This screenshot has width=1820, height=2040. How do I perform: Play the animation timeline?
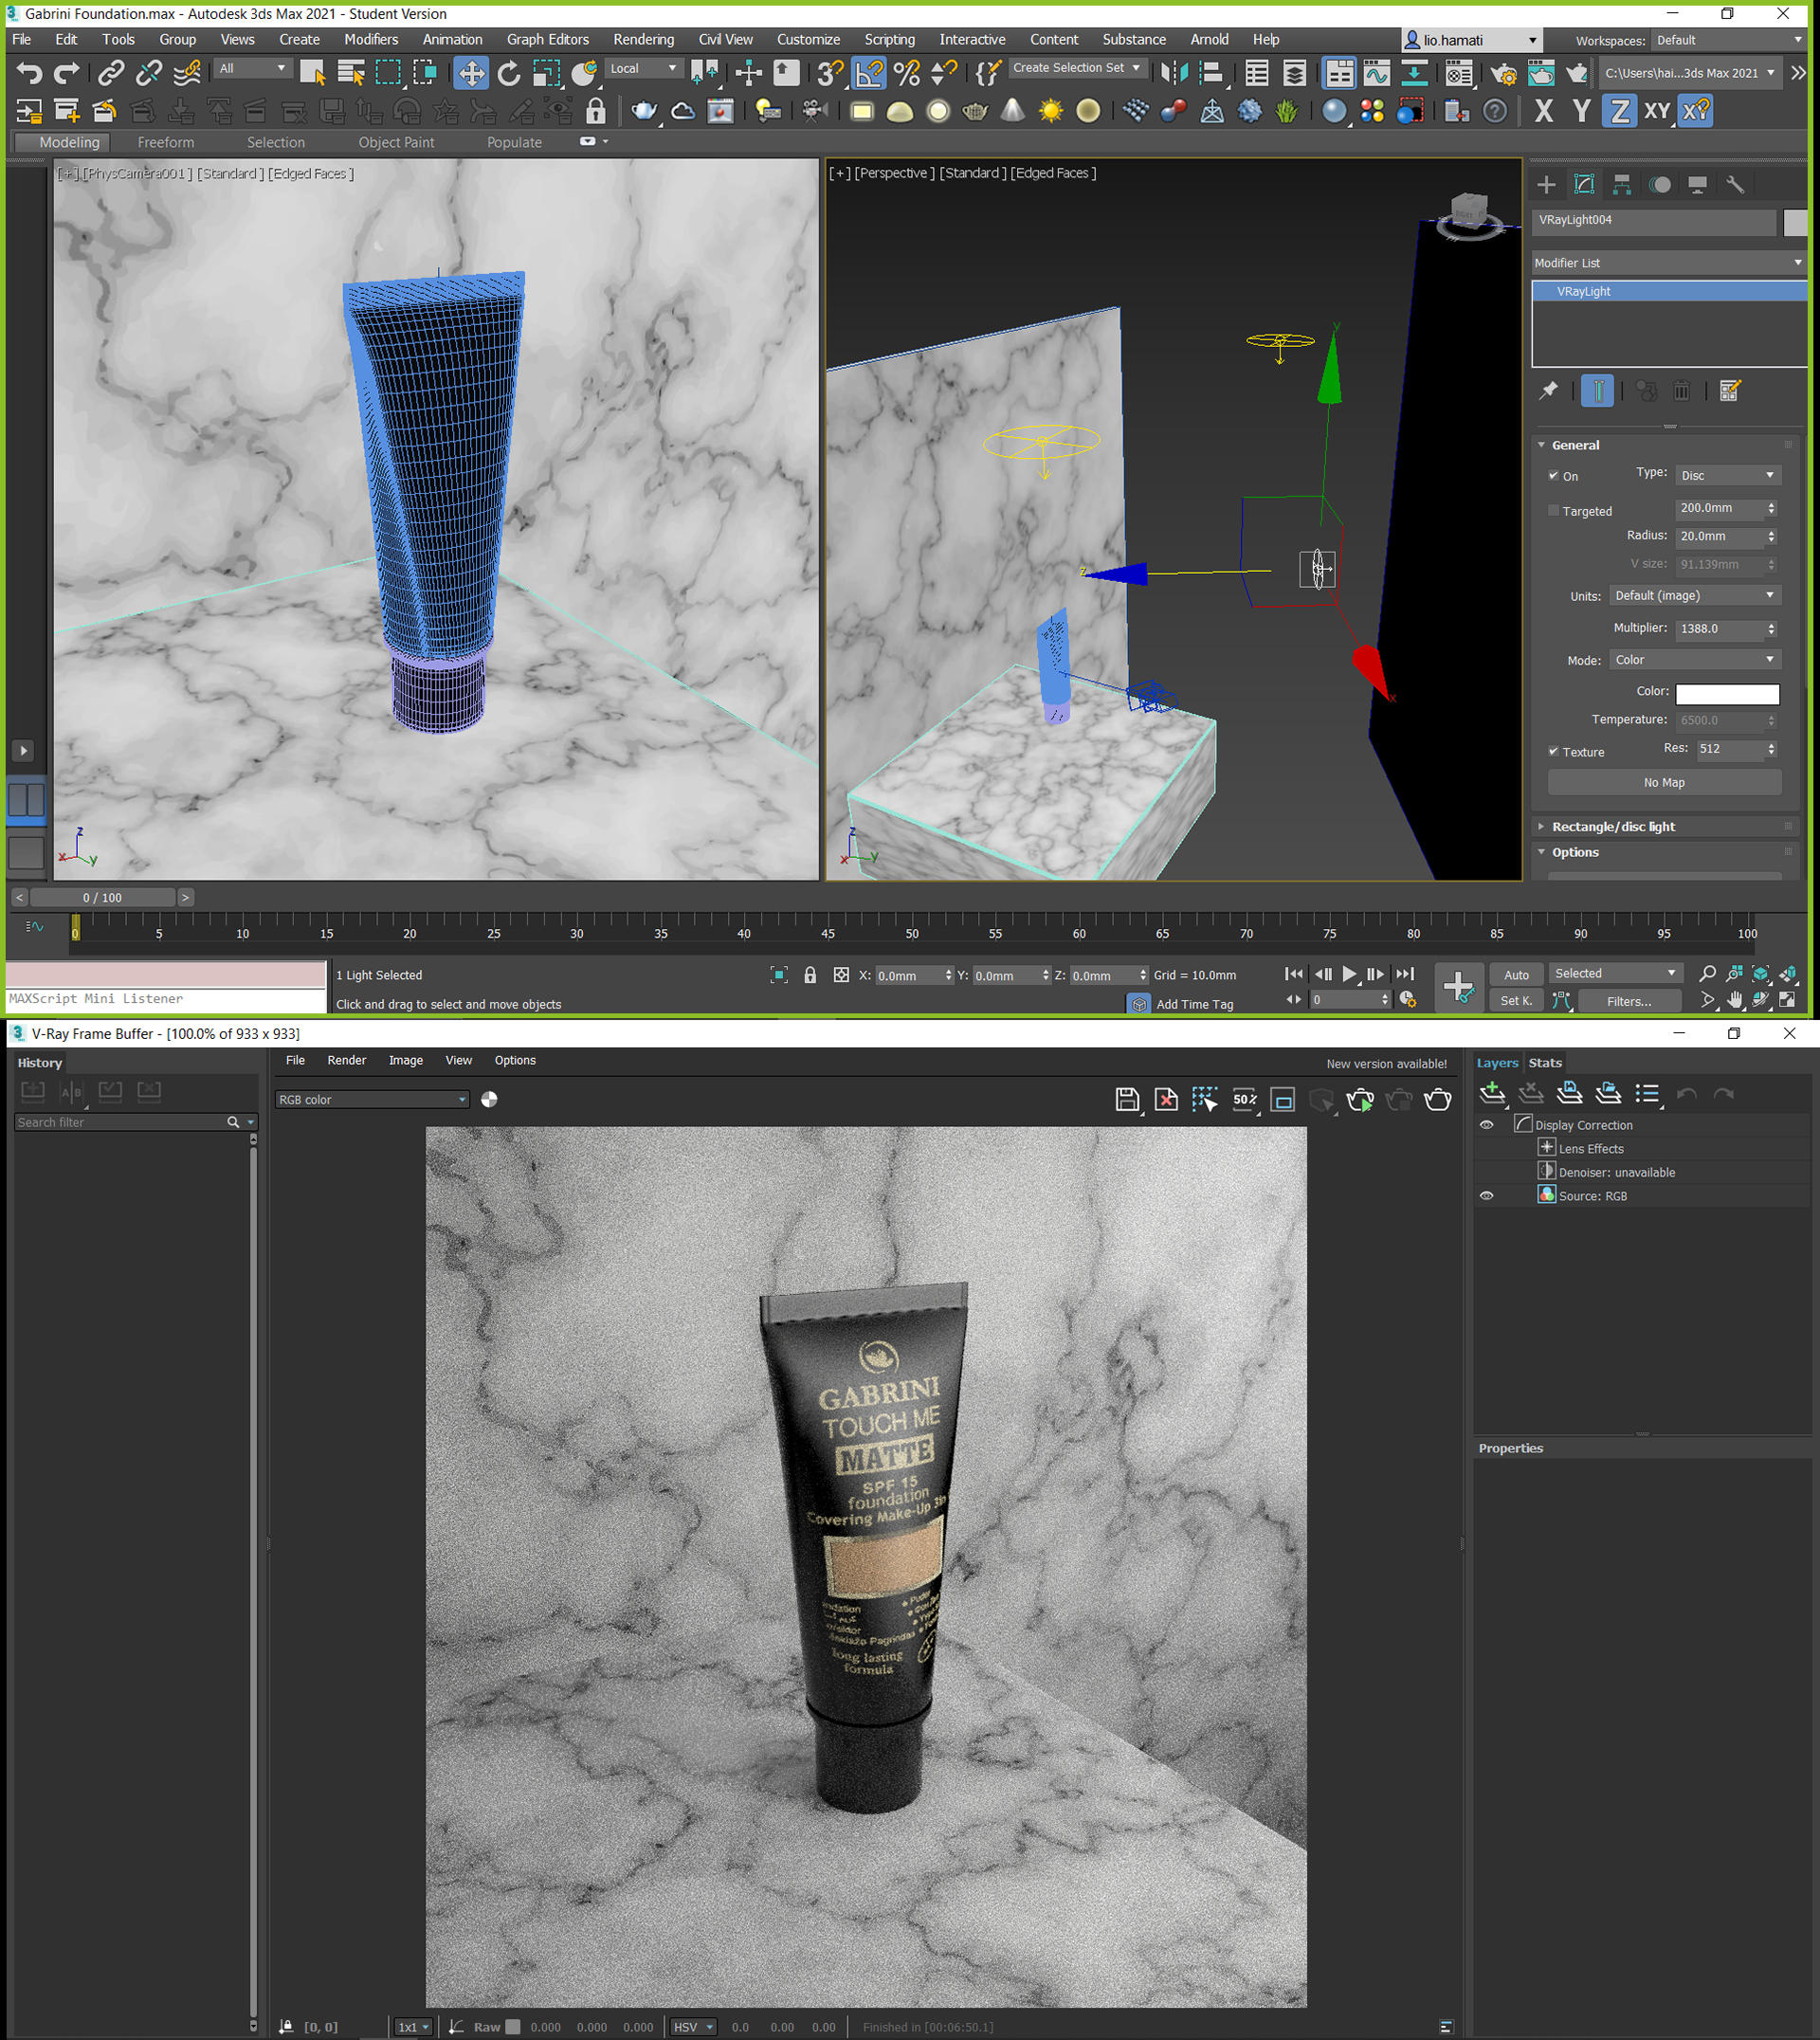point(1348,974)
